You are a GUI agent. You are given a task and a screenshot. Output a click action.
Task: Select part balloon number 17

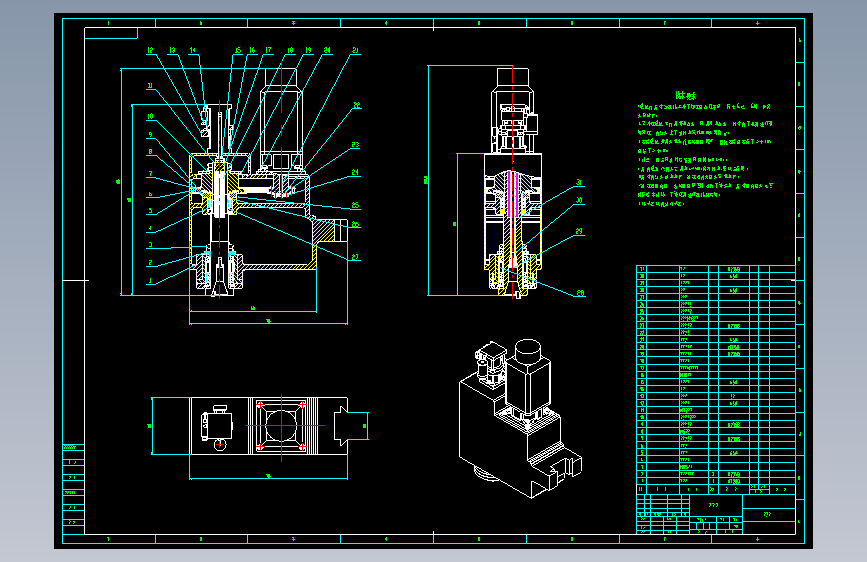[x=268, y=50]
